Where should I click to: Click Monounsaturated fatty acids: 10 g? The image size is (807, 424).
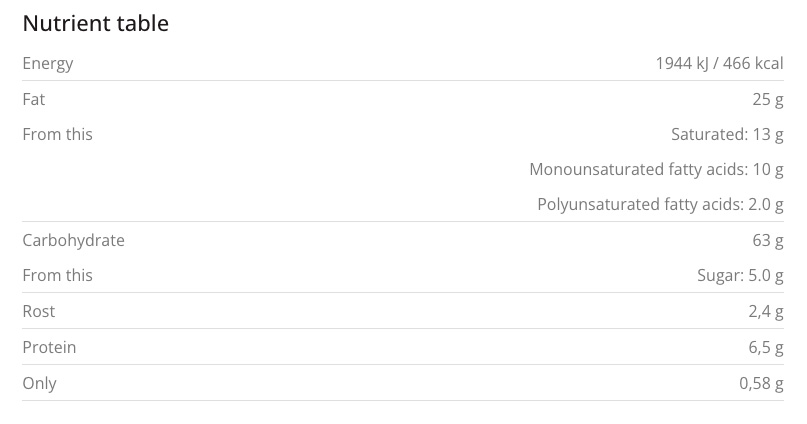point(656,169)
